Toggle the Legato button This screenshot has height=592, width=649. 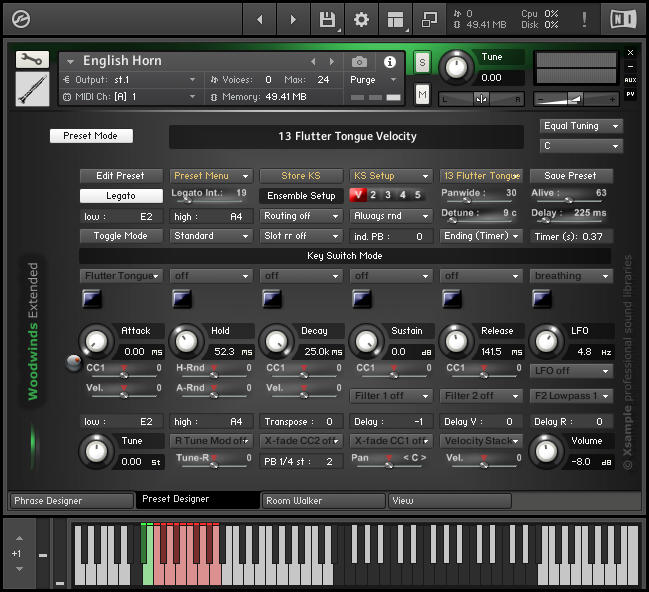[121, 196]
